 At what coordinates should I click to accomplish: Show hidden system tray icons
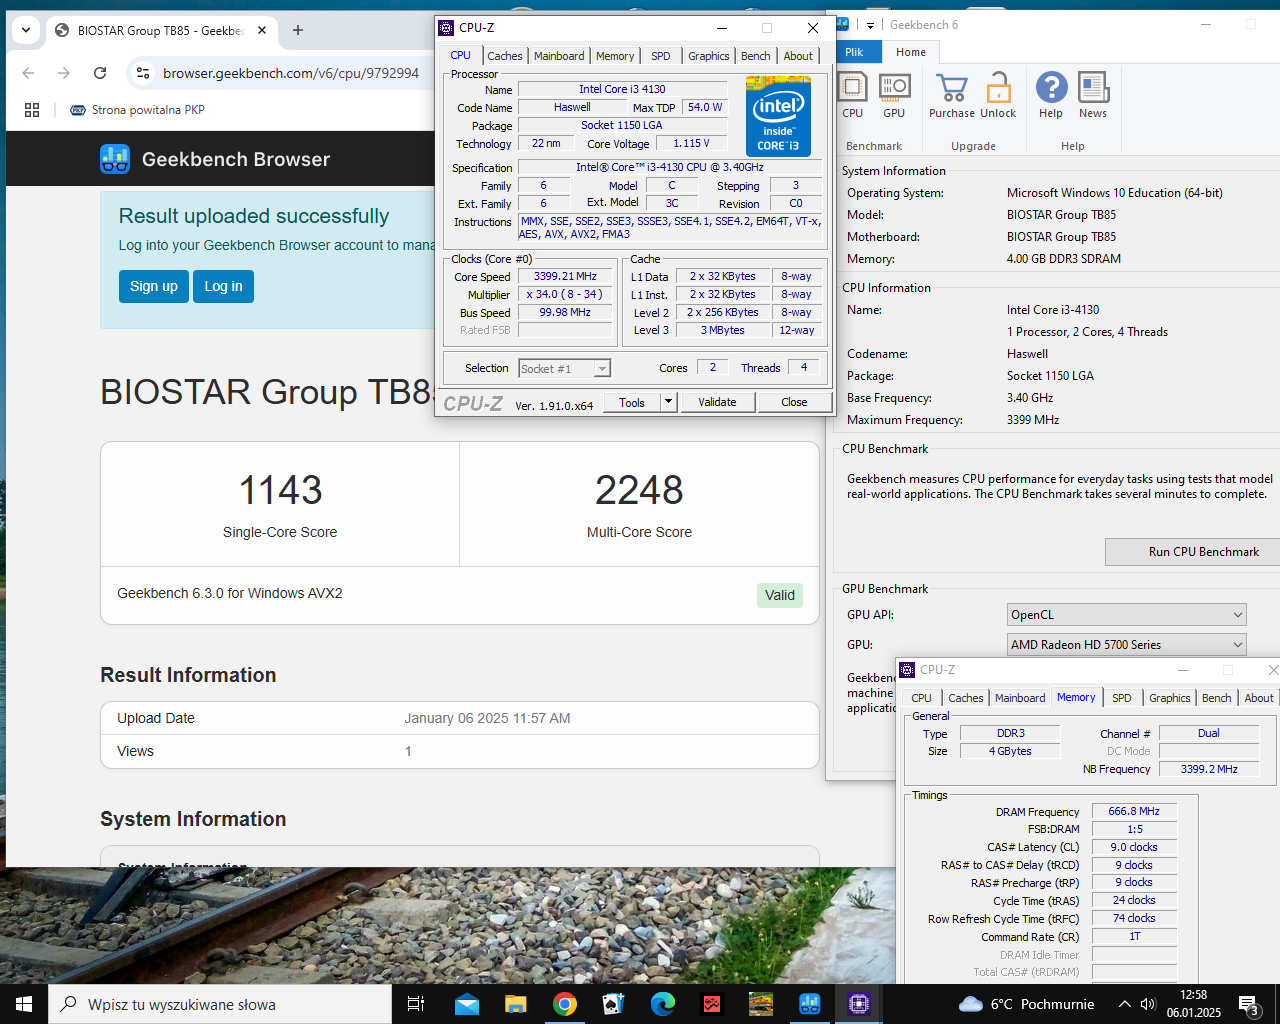[1124, 1004]
